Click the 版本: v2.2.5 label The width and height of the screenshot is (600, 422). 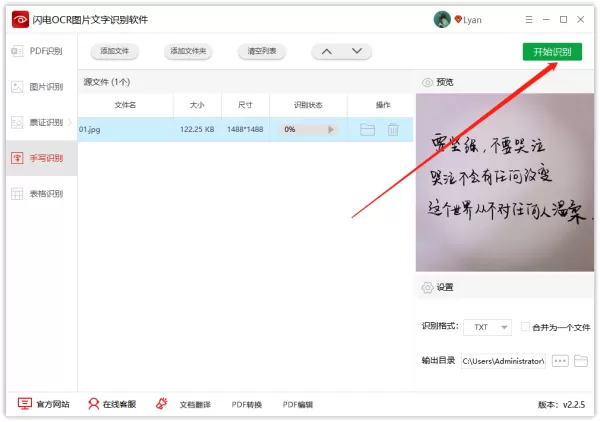click(561, 405)
